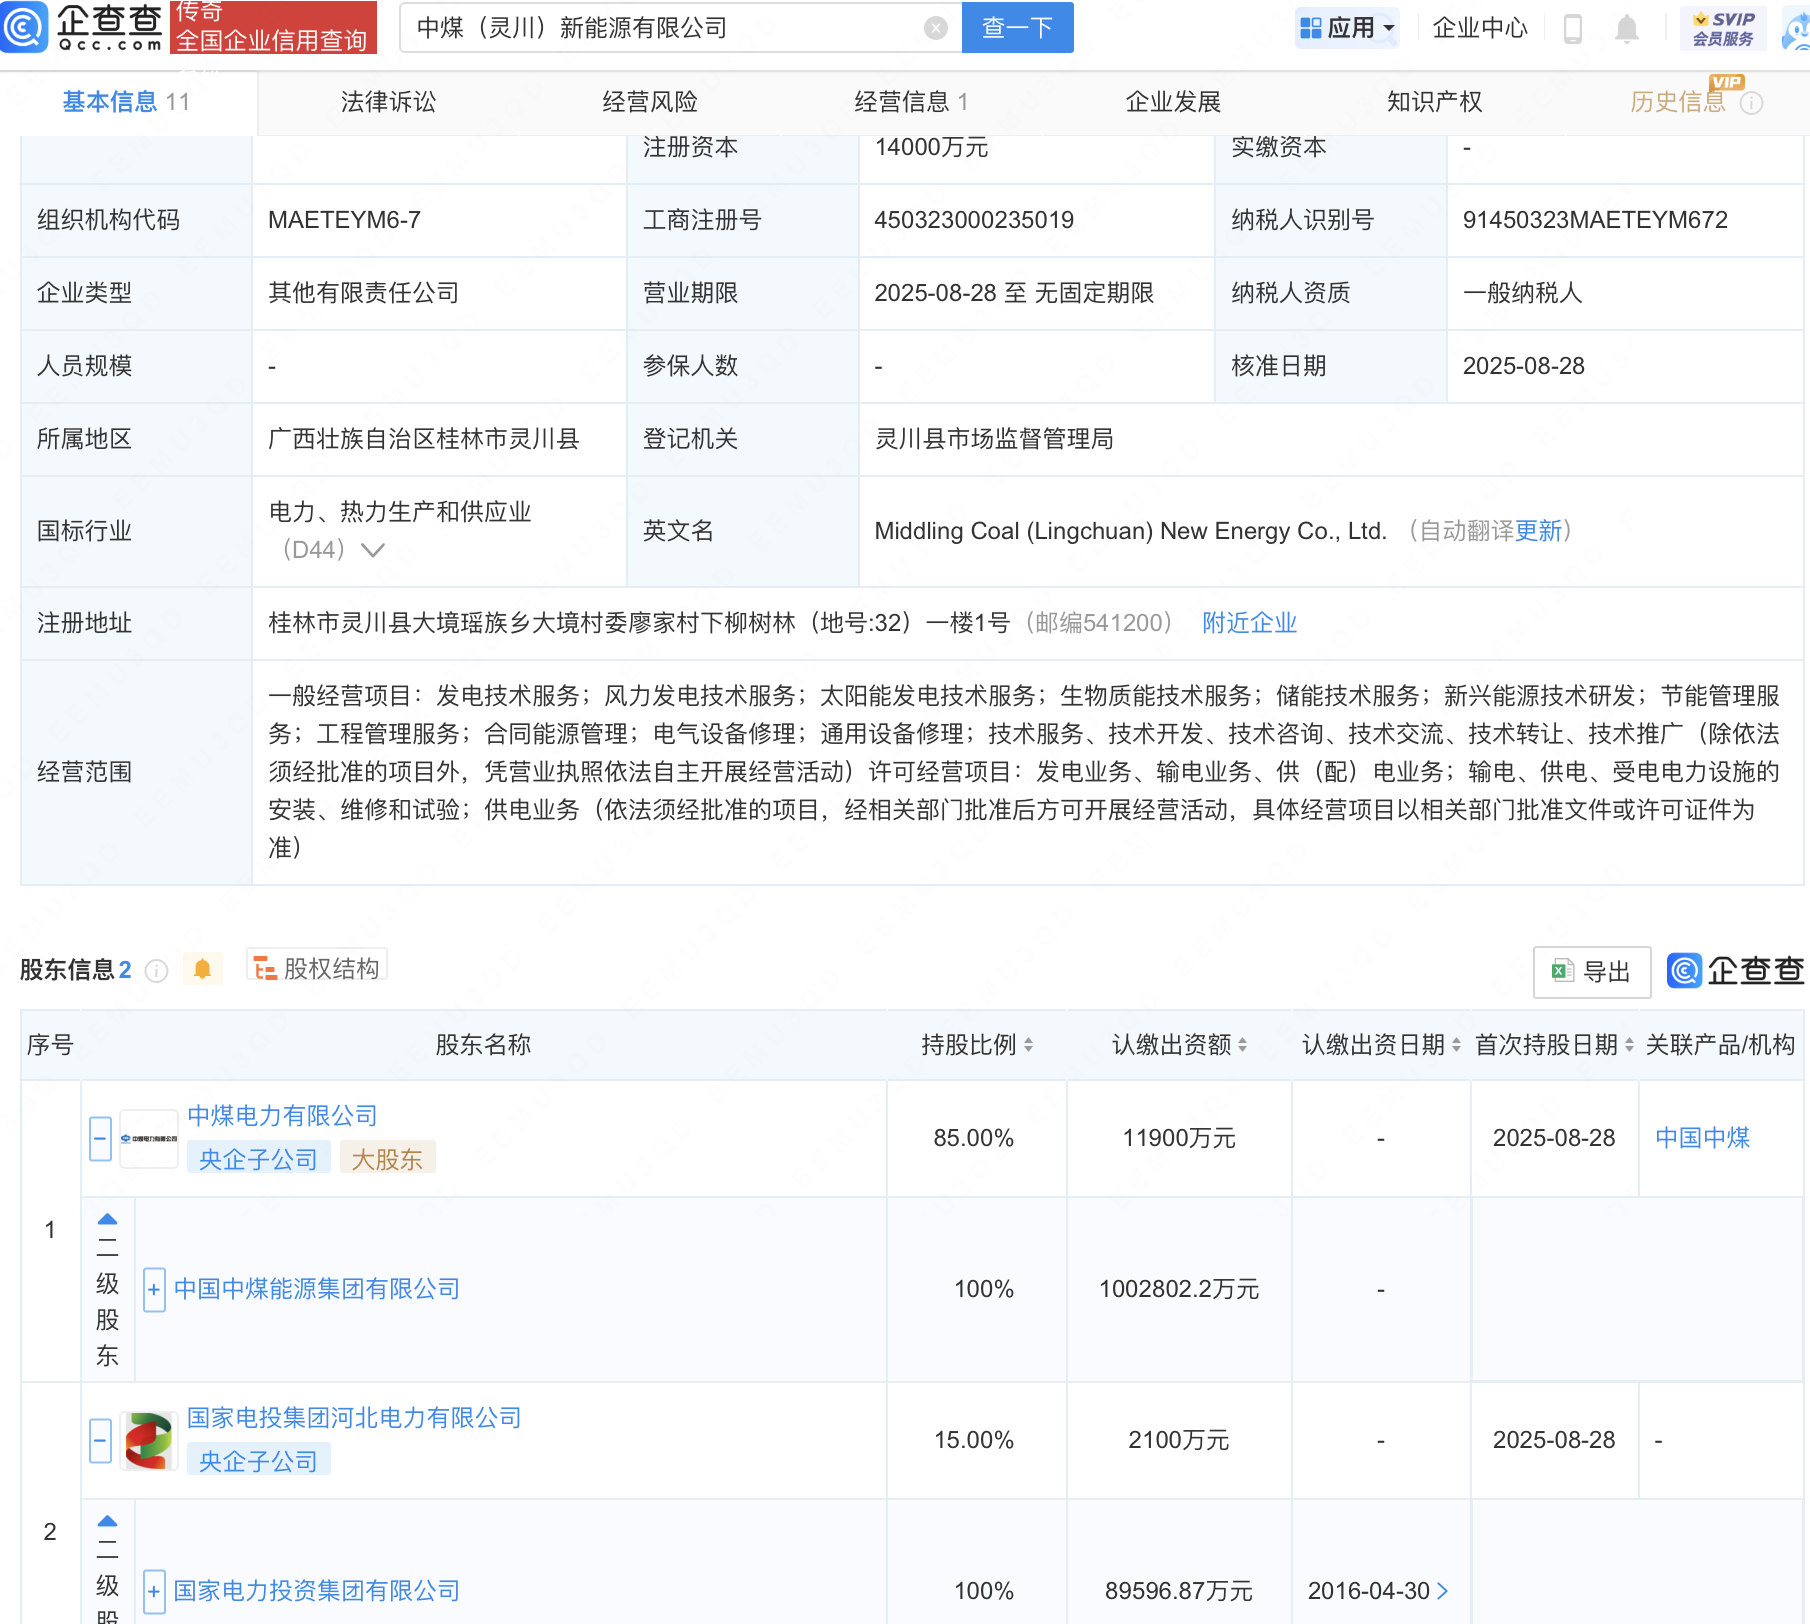Open the 应用 dropdown menu
Viewport: 1810px width, 1624px height.
pyautogui.click(x=1347, y=28)
